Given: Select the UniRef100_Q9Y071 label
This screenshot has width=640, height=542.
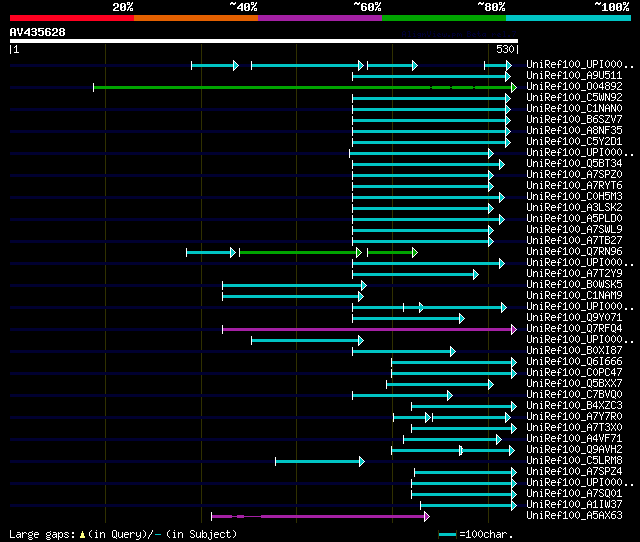Looking at the screenshot, I should pos(574,318).
